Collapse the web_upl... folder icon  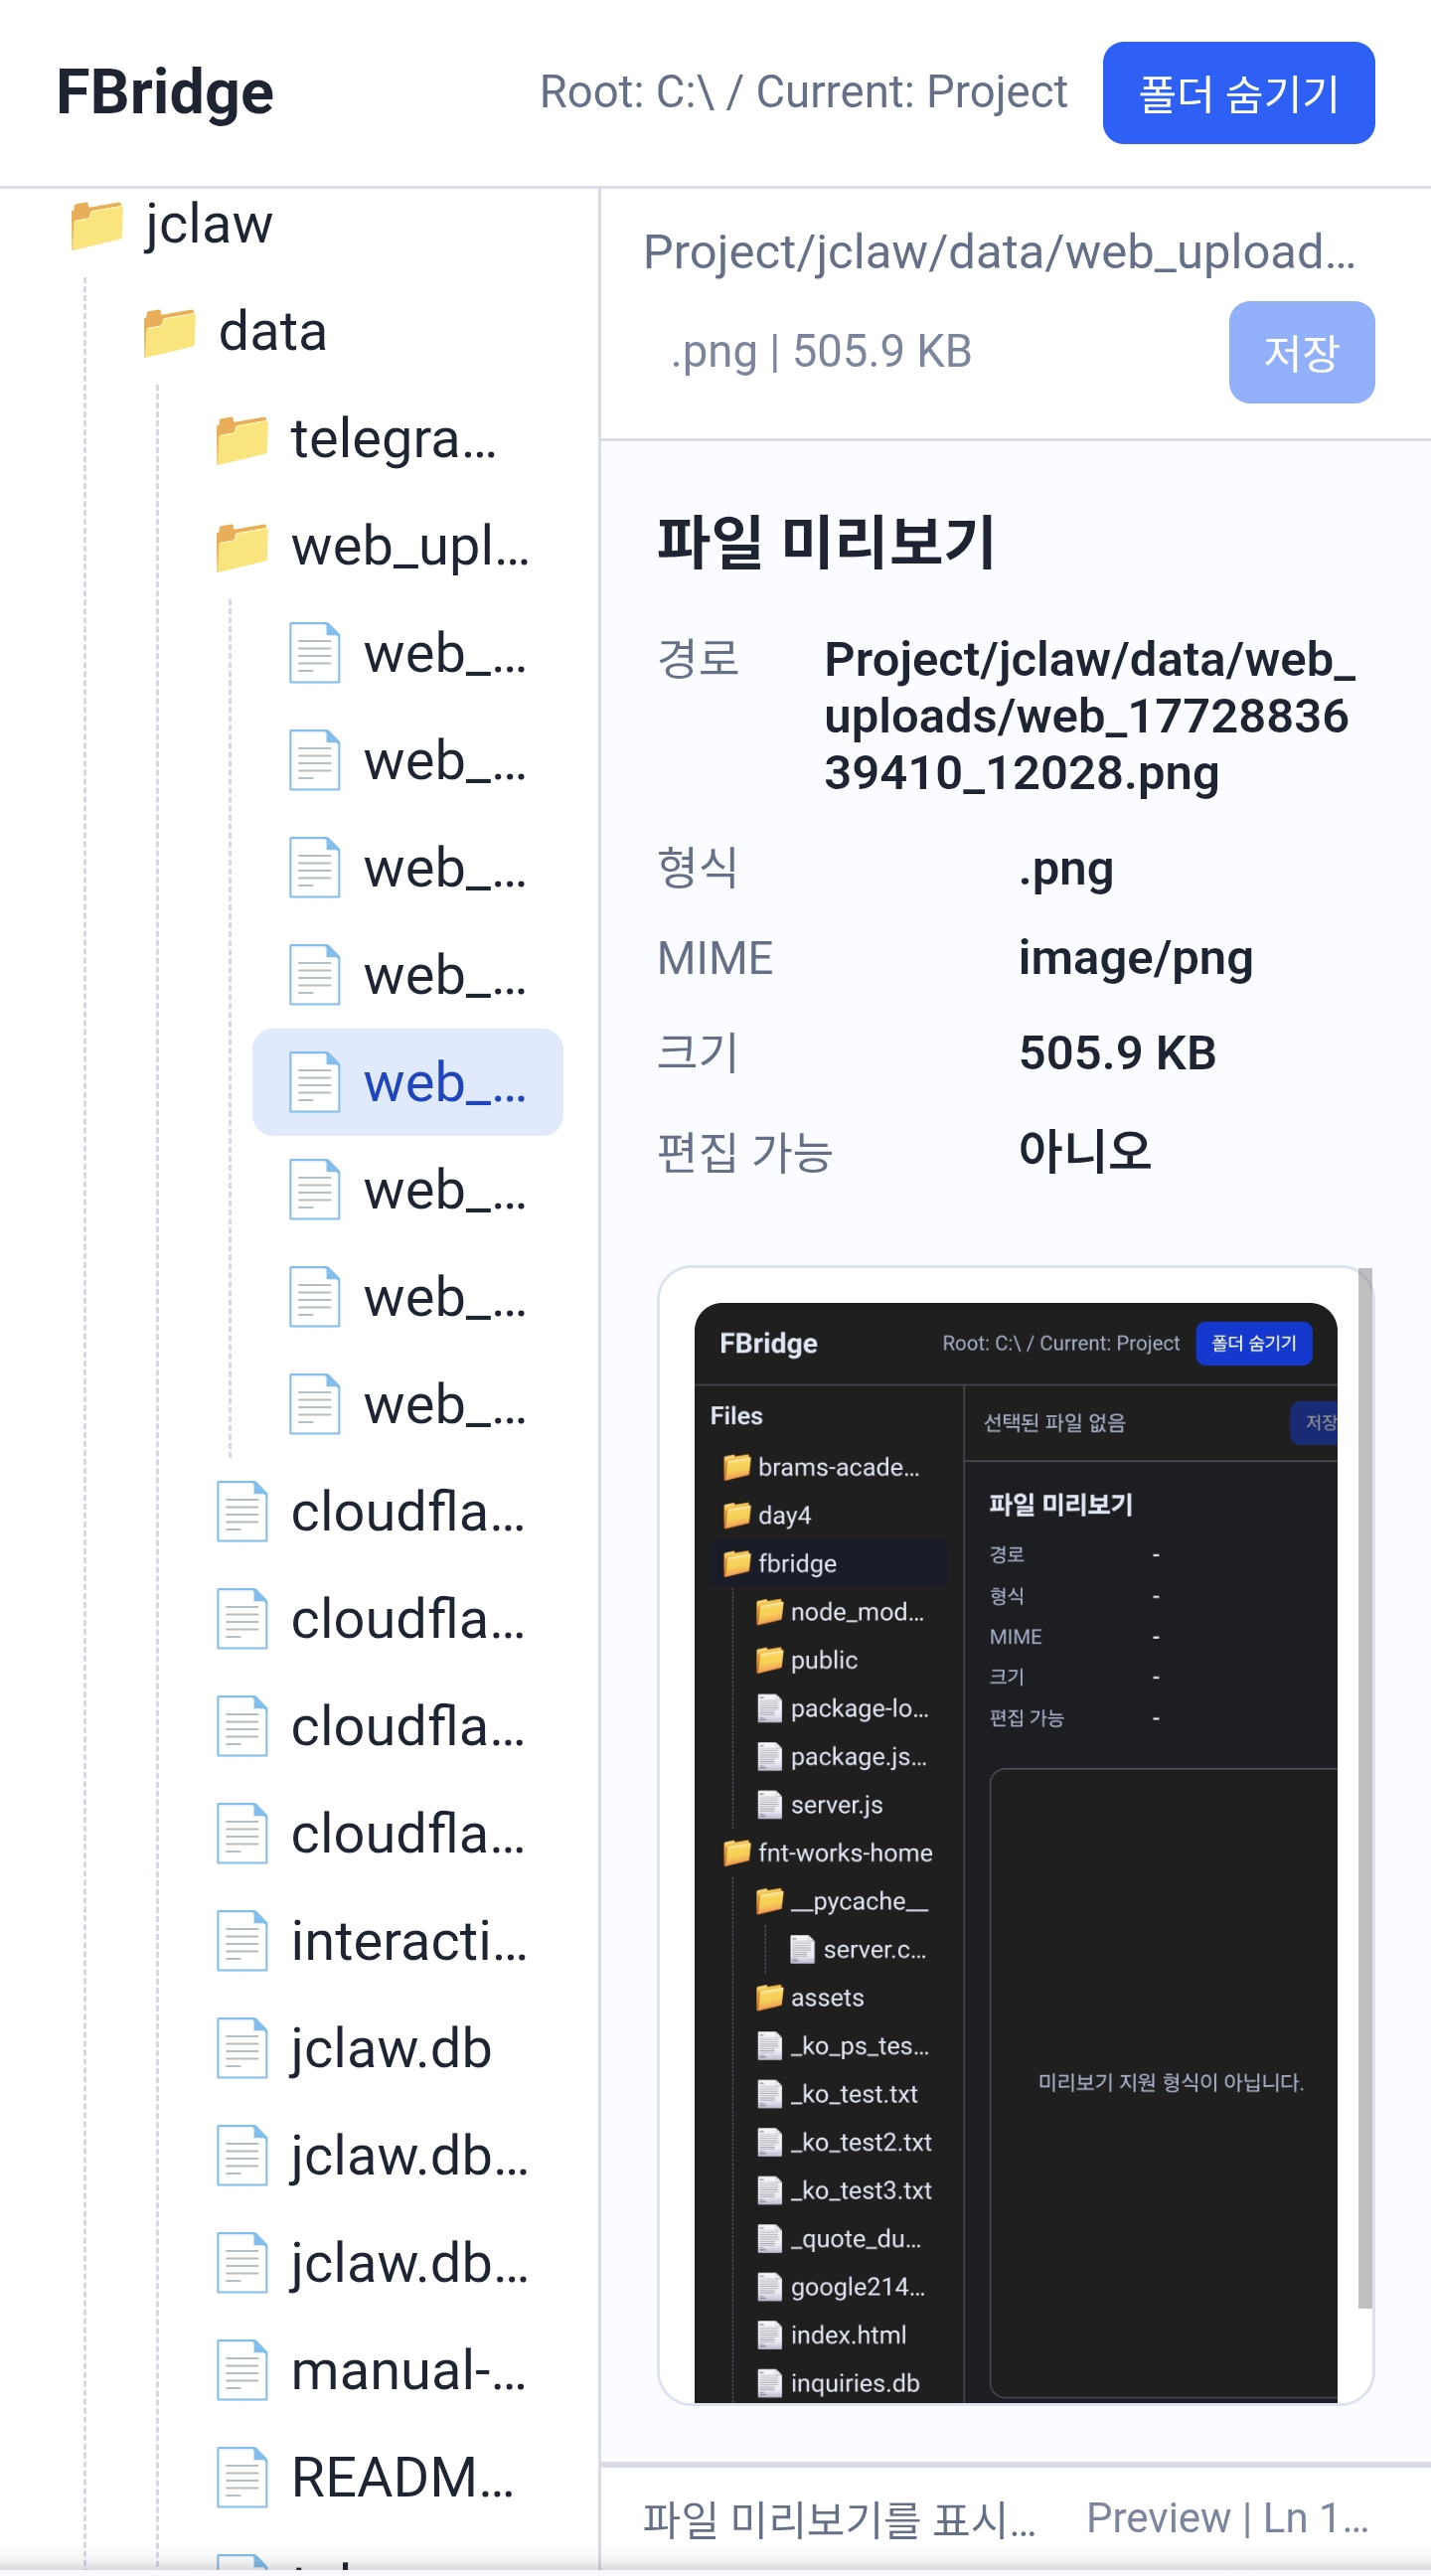[242, 547]
